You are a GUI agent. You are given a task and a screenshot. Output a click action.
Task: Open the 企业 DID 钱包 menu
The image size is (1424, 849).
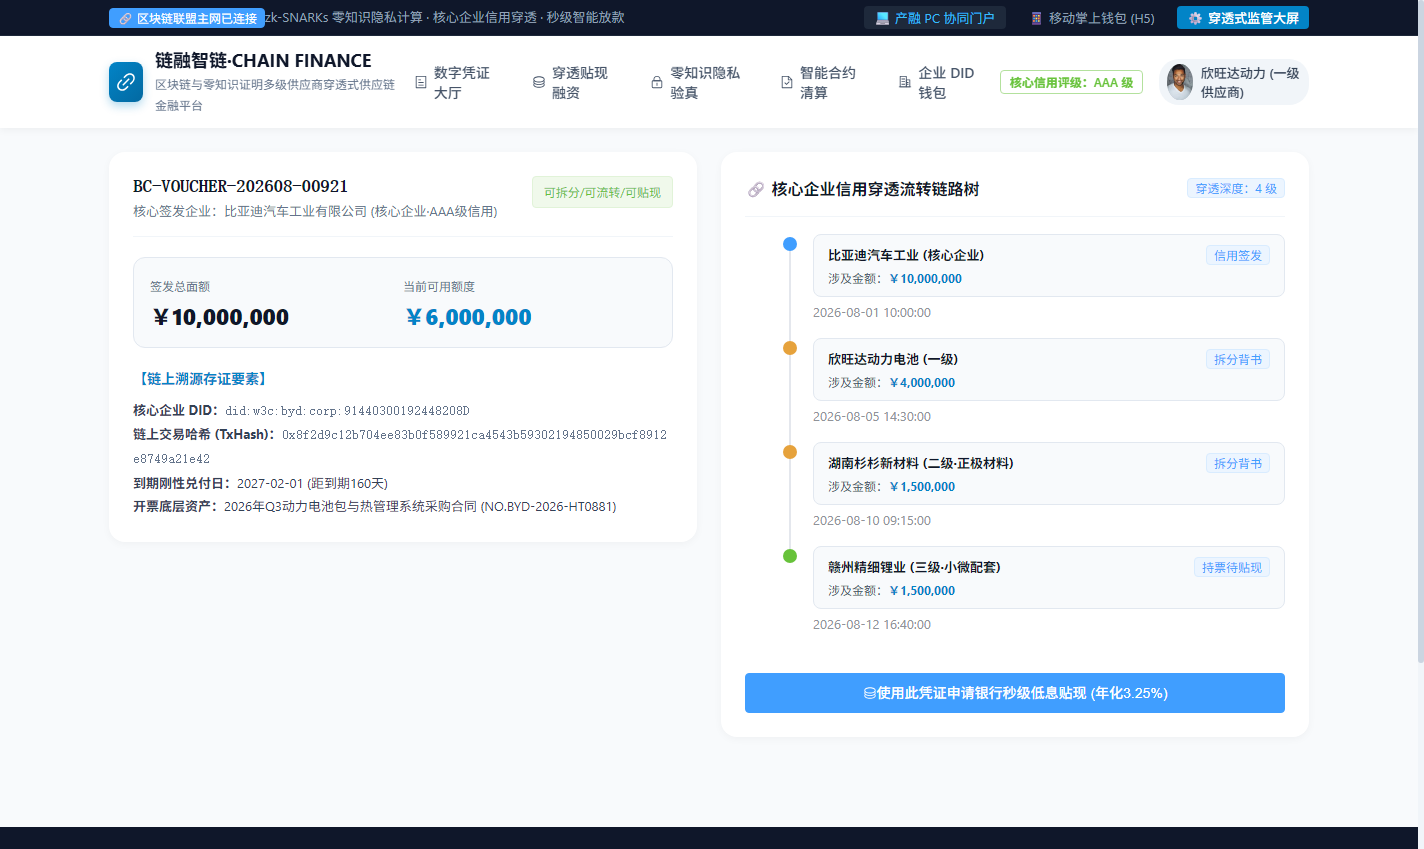pos(937,82)
